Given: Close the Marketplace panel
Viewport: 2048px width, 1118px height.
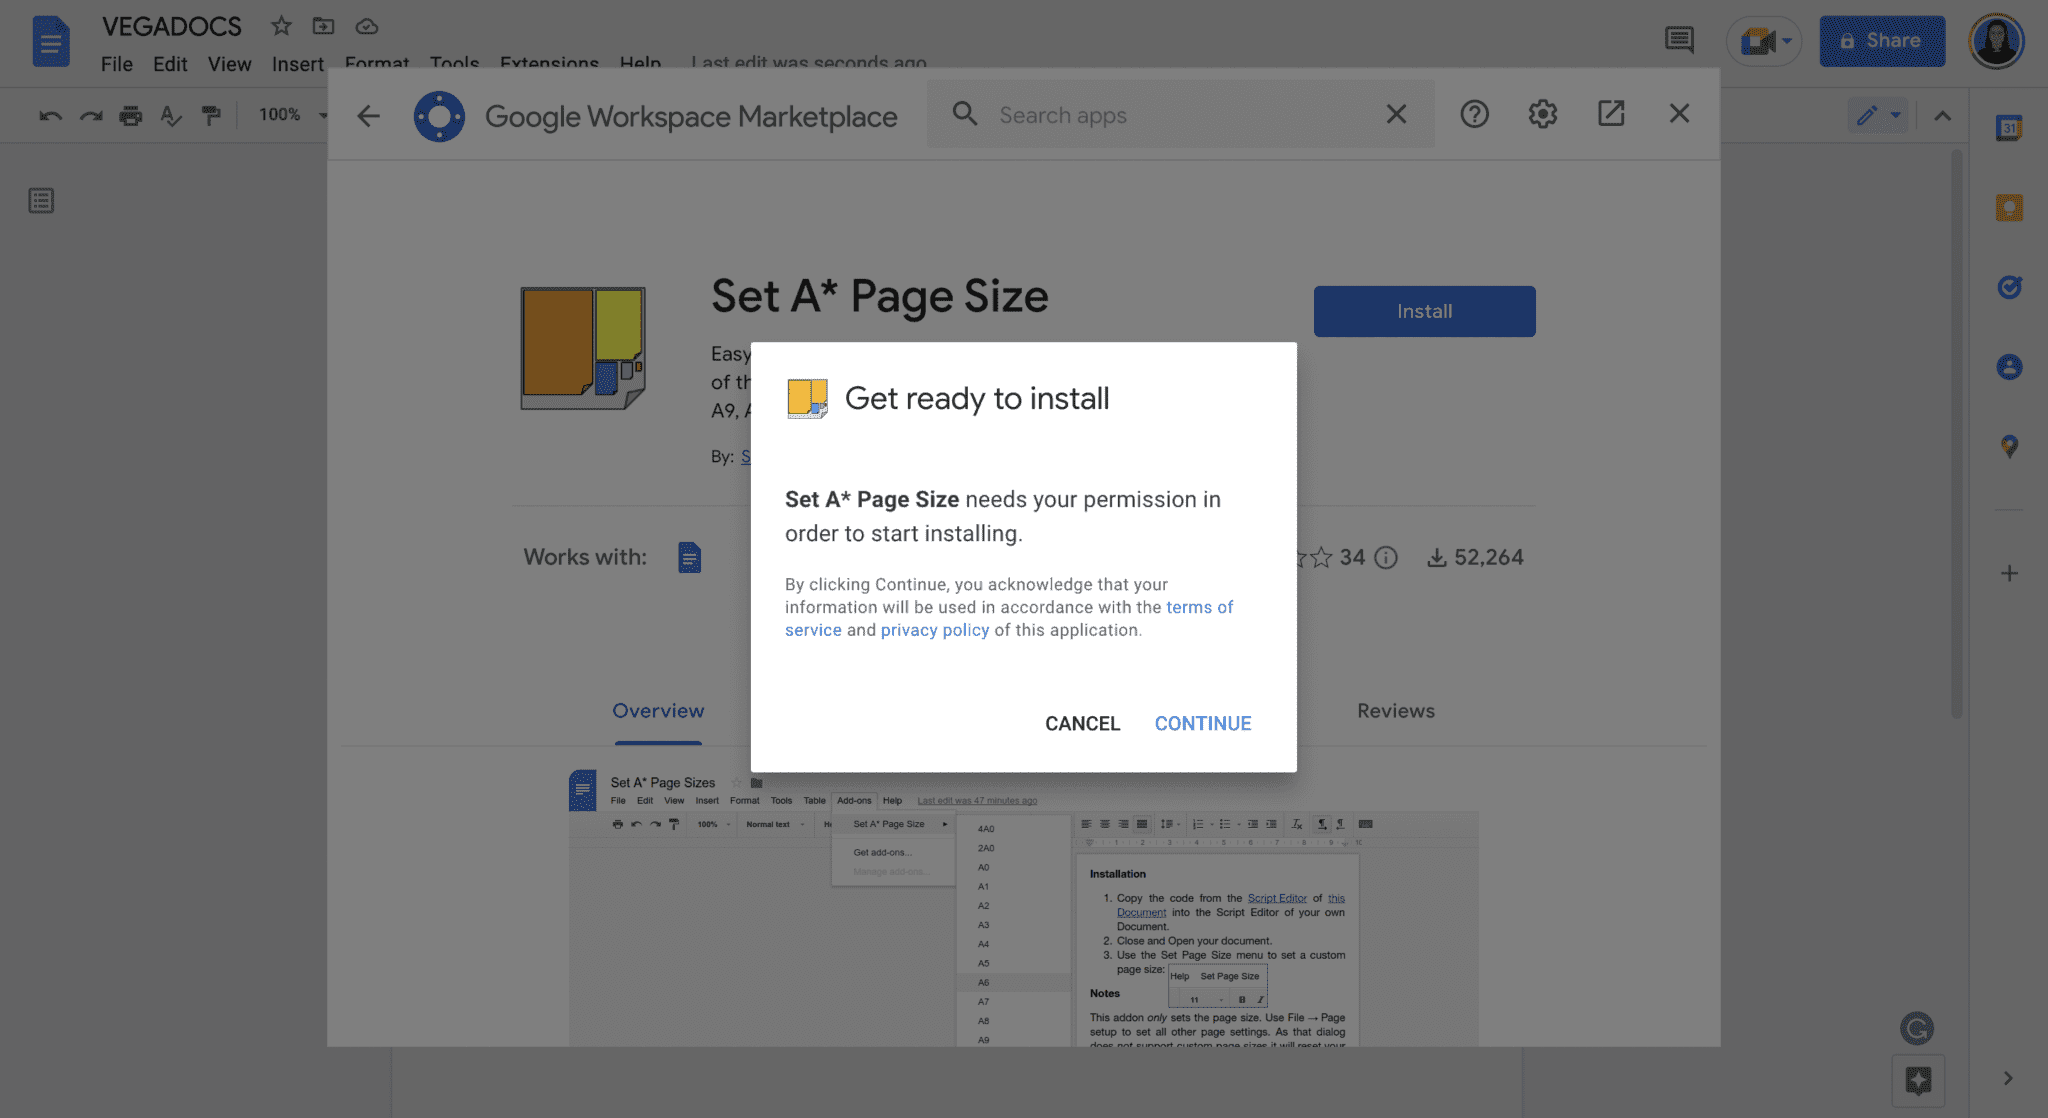Looking at the screenshot, I should point(1679,114).
